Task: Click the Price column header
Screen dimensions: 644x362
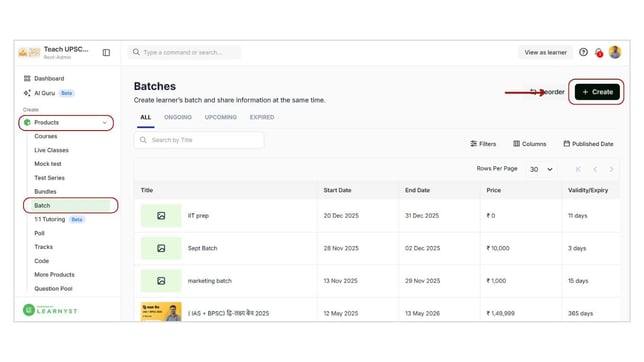Action: [x=493, y=190]
